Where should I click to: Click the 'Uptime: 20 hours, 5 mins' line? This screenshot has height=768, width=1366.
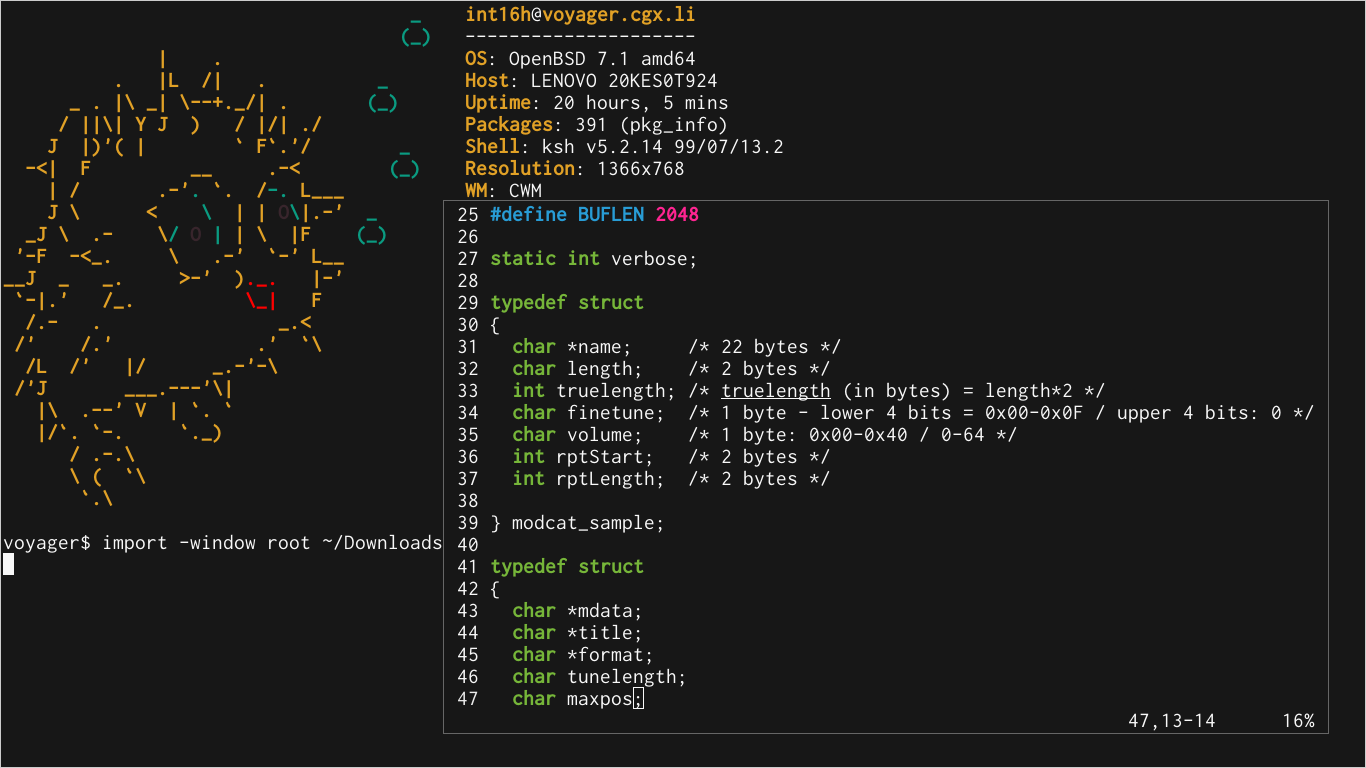(597, 103)
